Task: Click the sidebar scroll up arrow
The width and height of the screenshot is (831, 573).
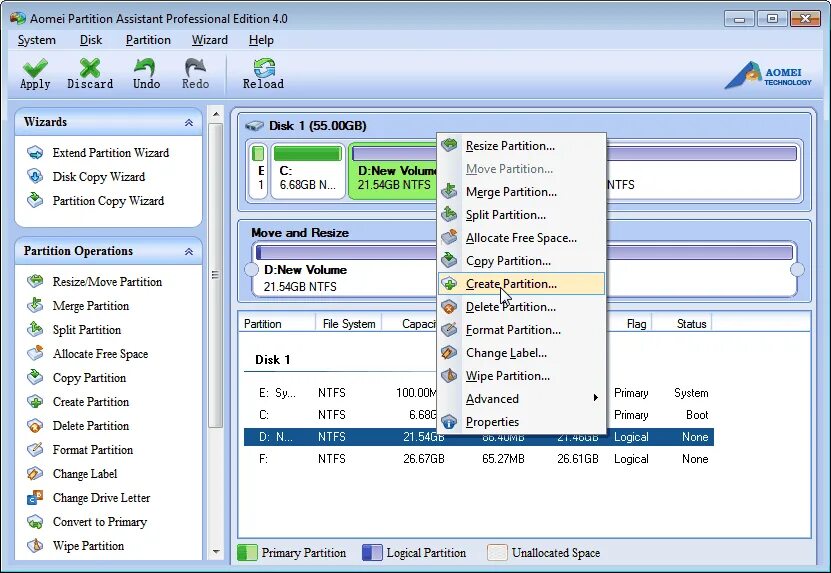Action: pos(216,114)
